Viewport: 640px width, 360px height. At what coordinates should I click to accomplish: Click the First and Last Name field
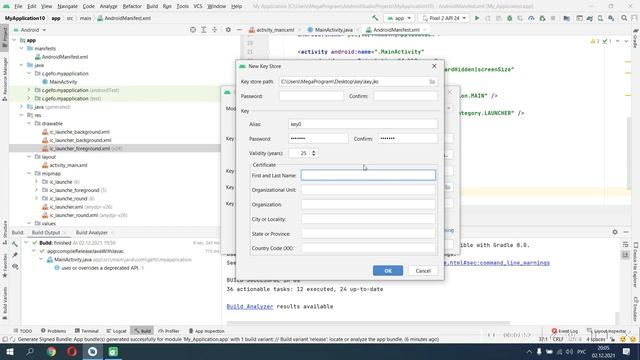click(368, 175)
